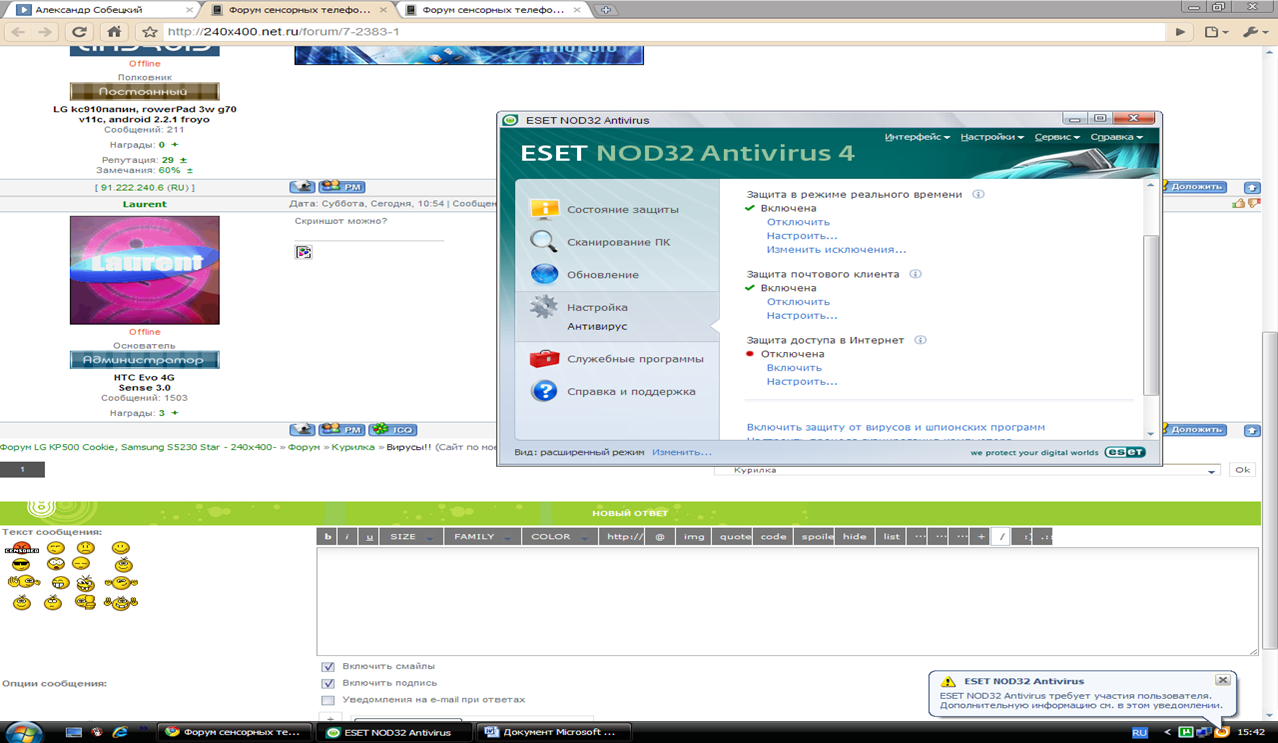The height and width of the screenshot is (743, 1278).
Task: Click the browser forward arrow
Action: coord(45,32)
